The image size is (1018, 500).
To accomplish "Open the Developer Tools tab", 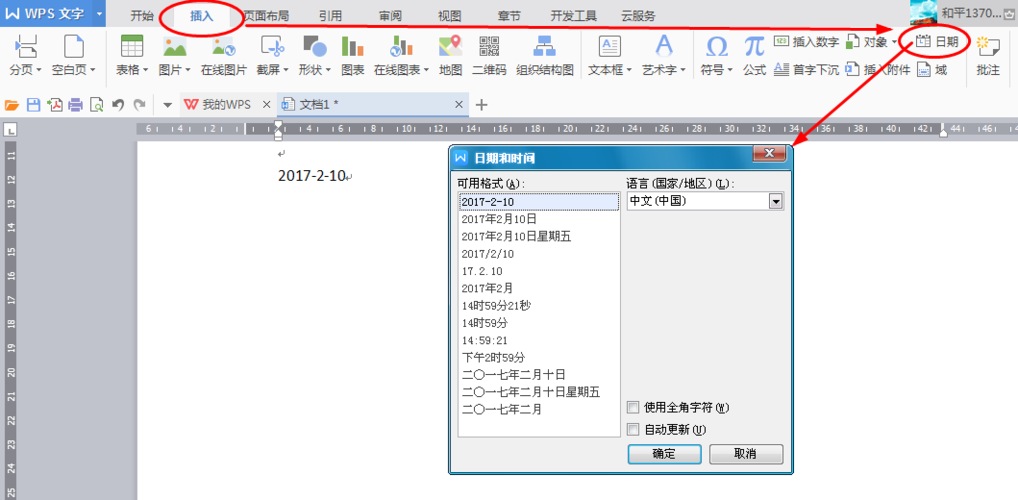I will point(574,16).
